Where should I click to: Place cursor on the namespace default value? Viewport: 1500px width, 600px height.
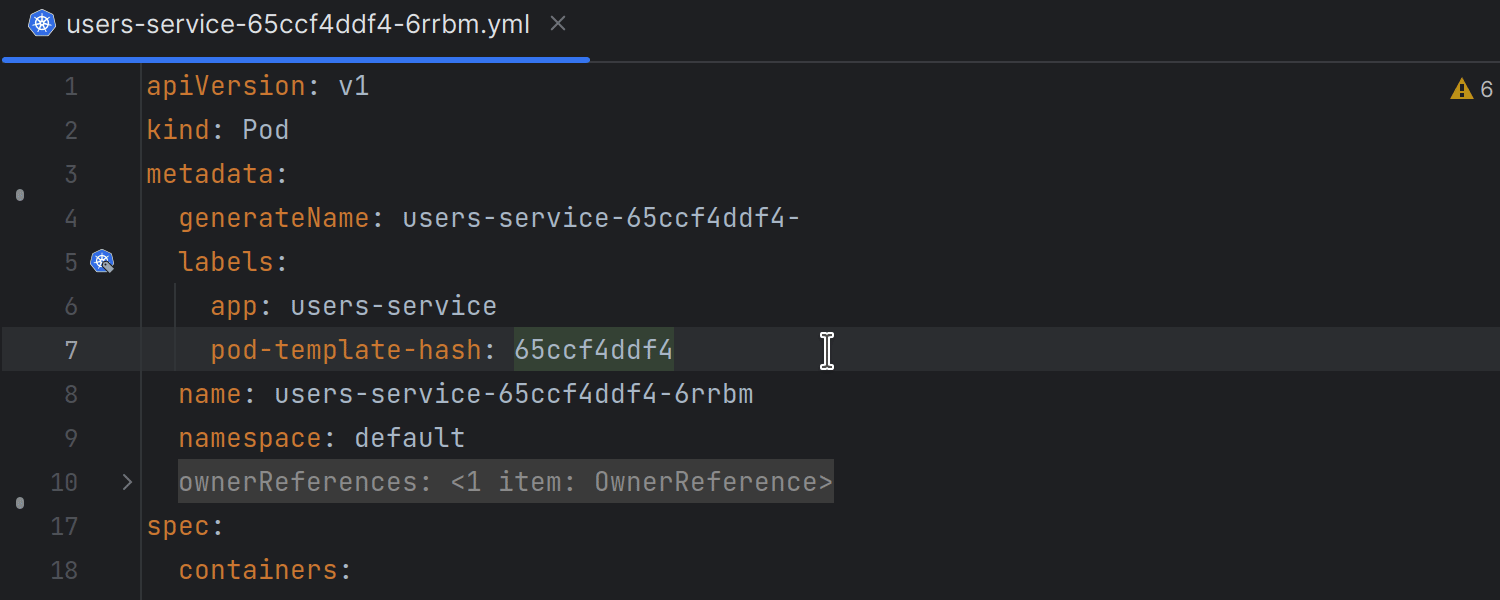pyautogui.click(x=409, y=437)
